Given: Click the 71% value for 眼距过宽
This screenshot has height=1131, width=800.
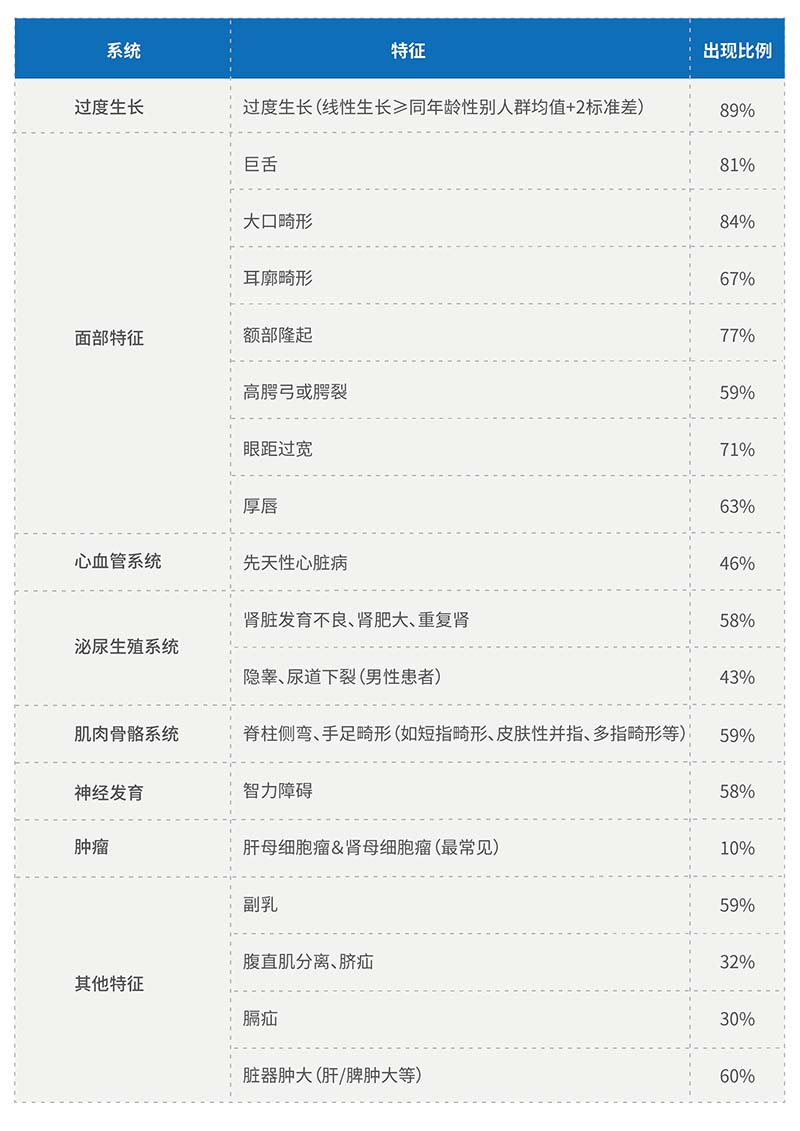Looking at the screenshot, I should [737, 450].
